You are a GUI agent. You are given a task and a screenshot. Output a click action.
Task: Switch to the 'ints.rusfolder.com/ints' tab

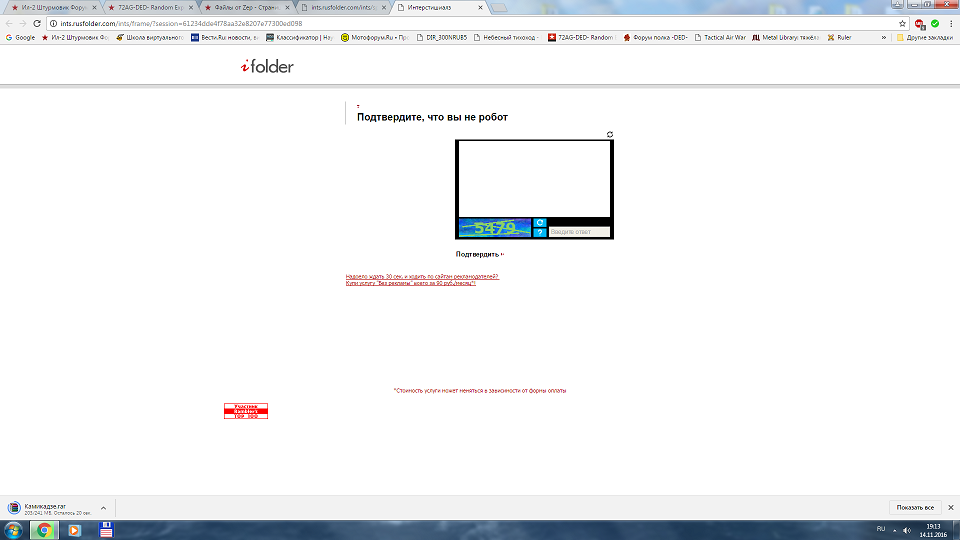pyautogui.click(x=342, y=7)
